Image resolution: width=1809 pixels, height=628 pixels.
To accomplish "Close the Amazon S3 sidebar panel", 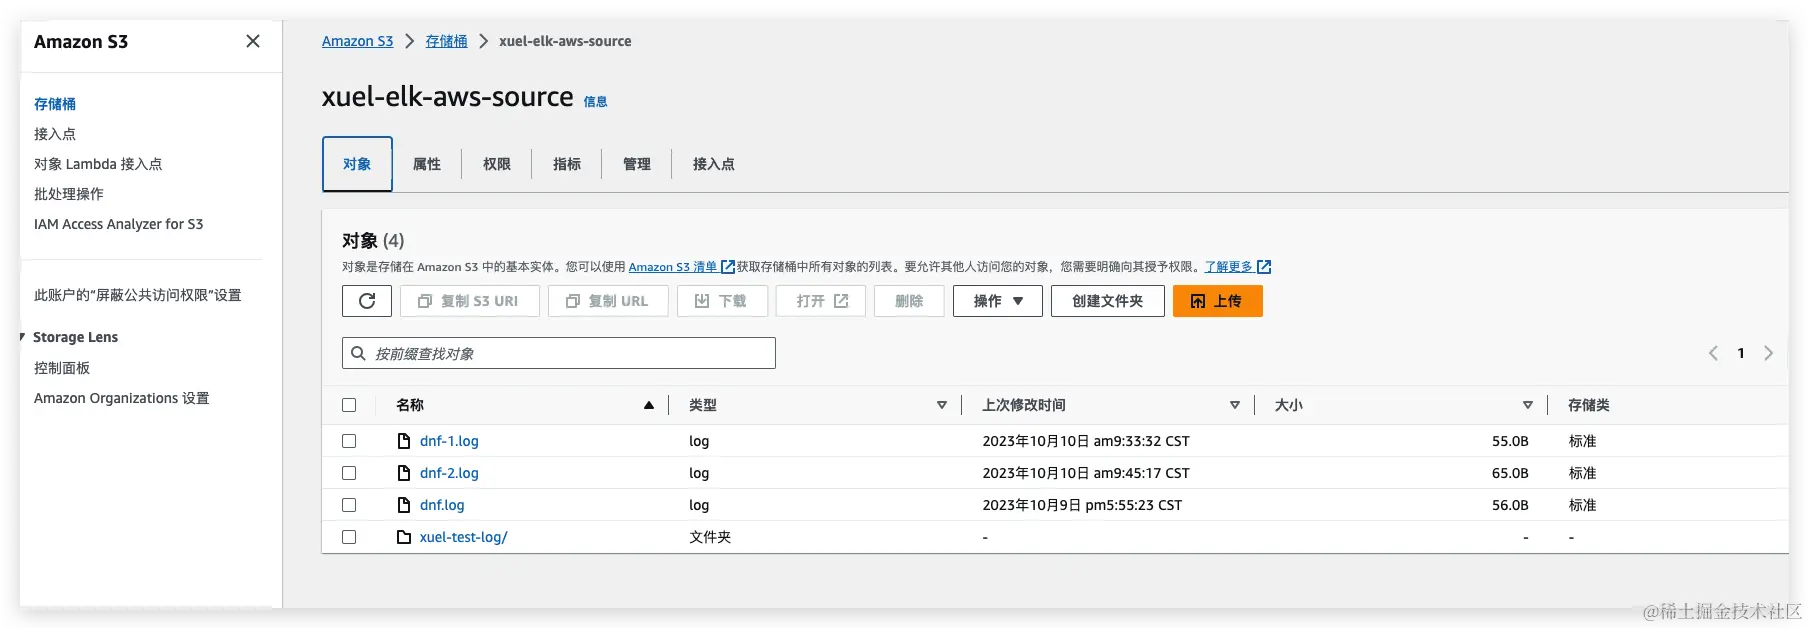I will tap(253, 41).
